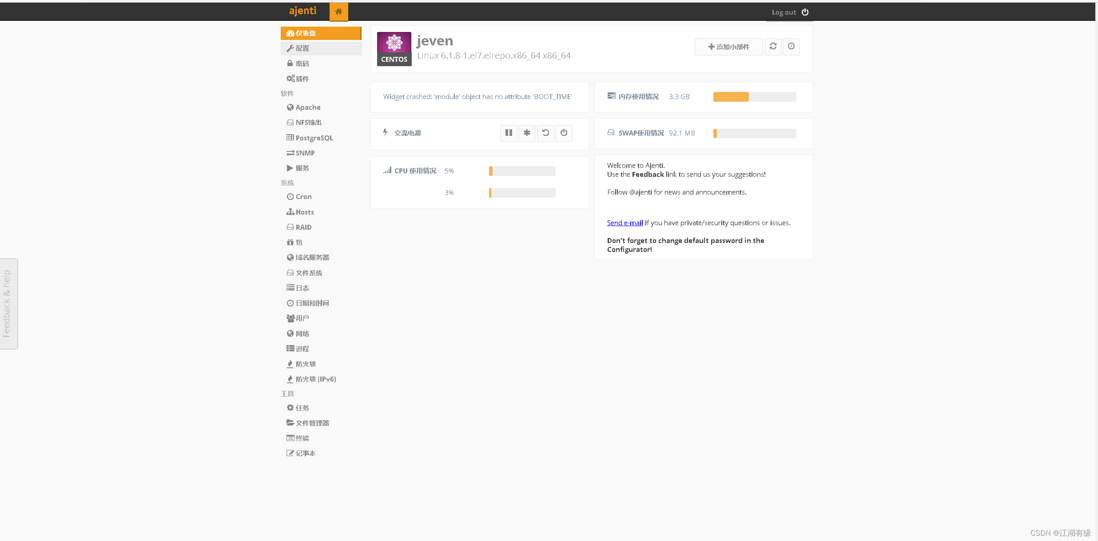The image size is (1098, 541).
Task: Open the 仪表盘 dashboard sidebar item
Action: [321, 33]
